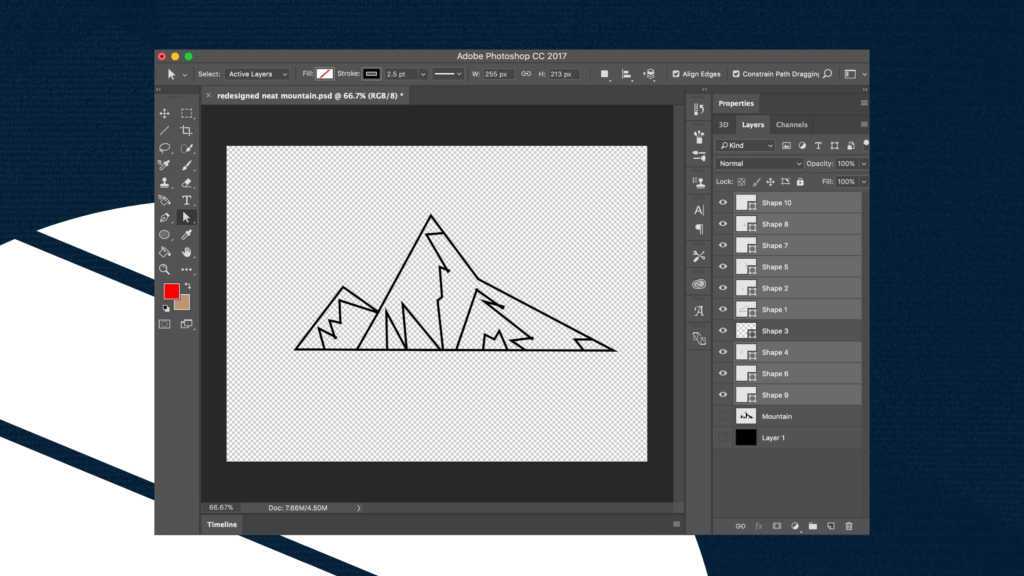Open the layer Opacity dropdown arrow

(864, 164)
